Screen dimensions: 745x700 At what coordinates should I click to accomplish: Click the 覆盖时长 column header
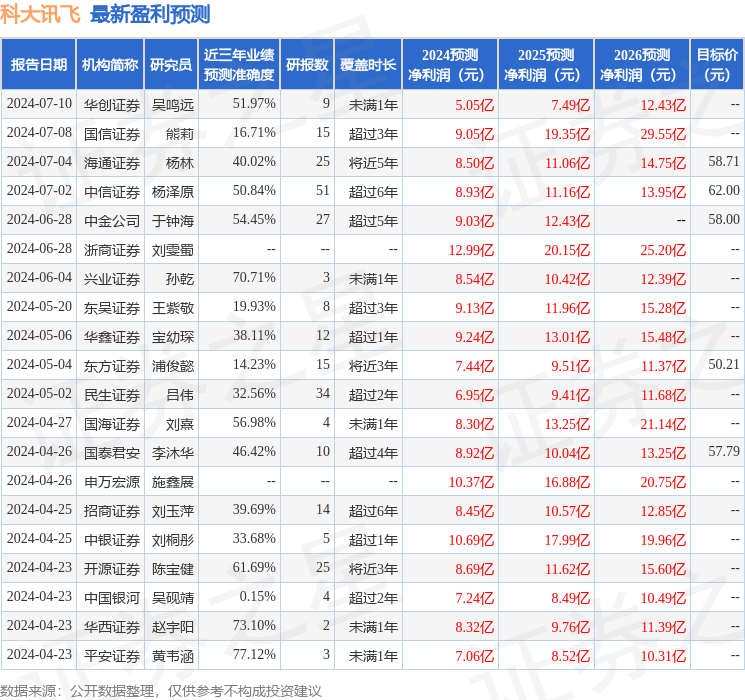368,65
